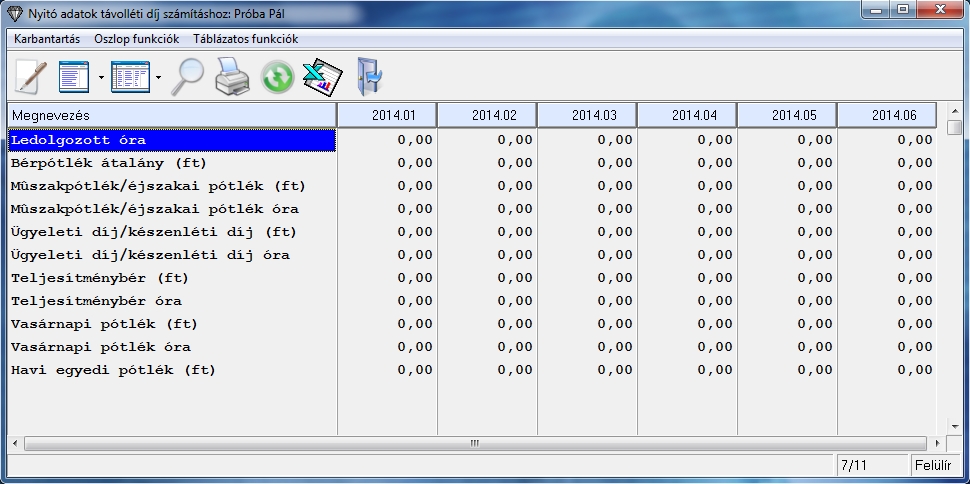Screen dimensions: 970x484
Task: Click the vertical scrollbar down arrow
Action: tap(955, 426)
